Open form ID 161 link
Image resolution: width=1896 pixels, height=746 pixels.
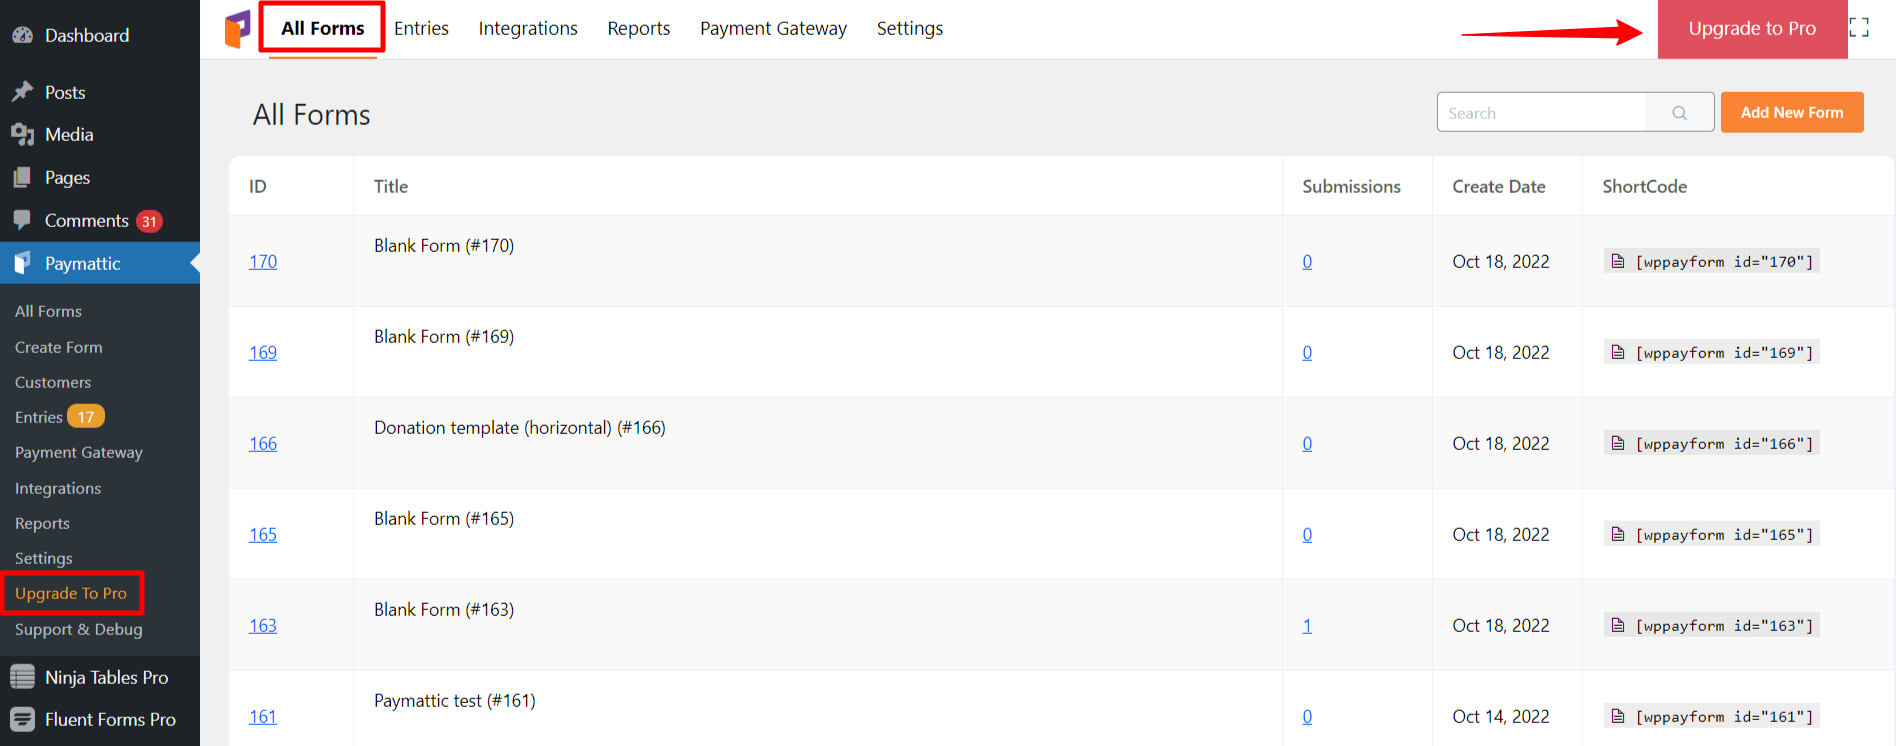(263, 716)
